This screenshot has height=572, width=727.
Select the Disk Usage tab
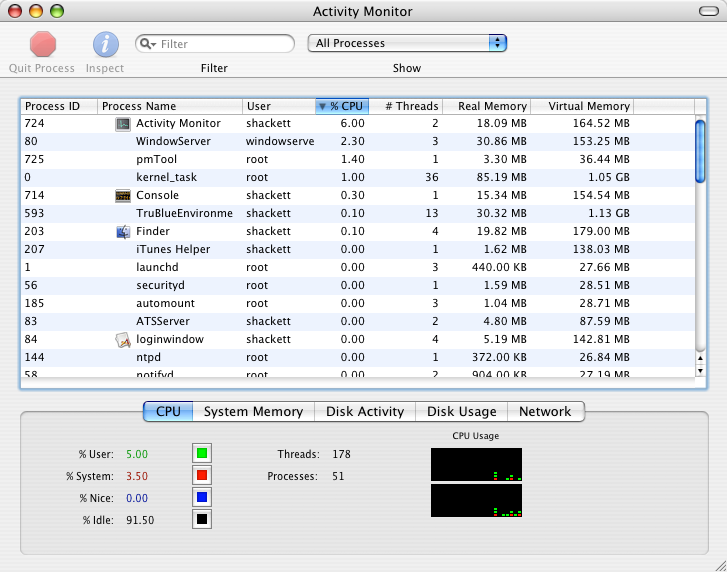click(x=461, y=411)
